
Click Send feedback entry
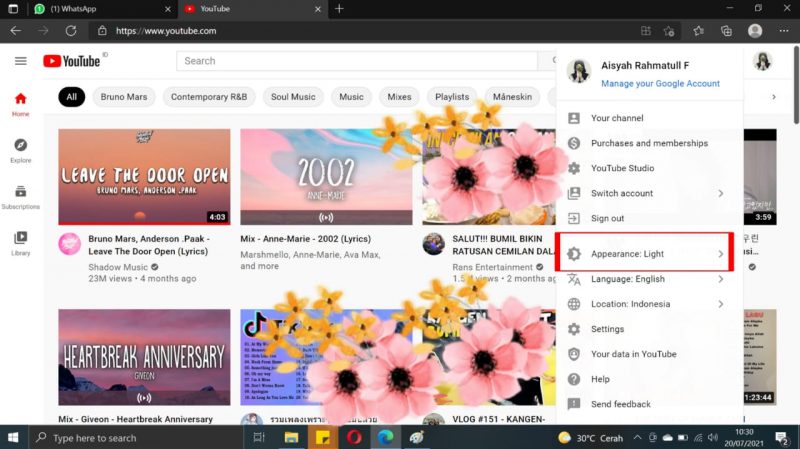tap(649, 404)
